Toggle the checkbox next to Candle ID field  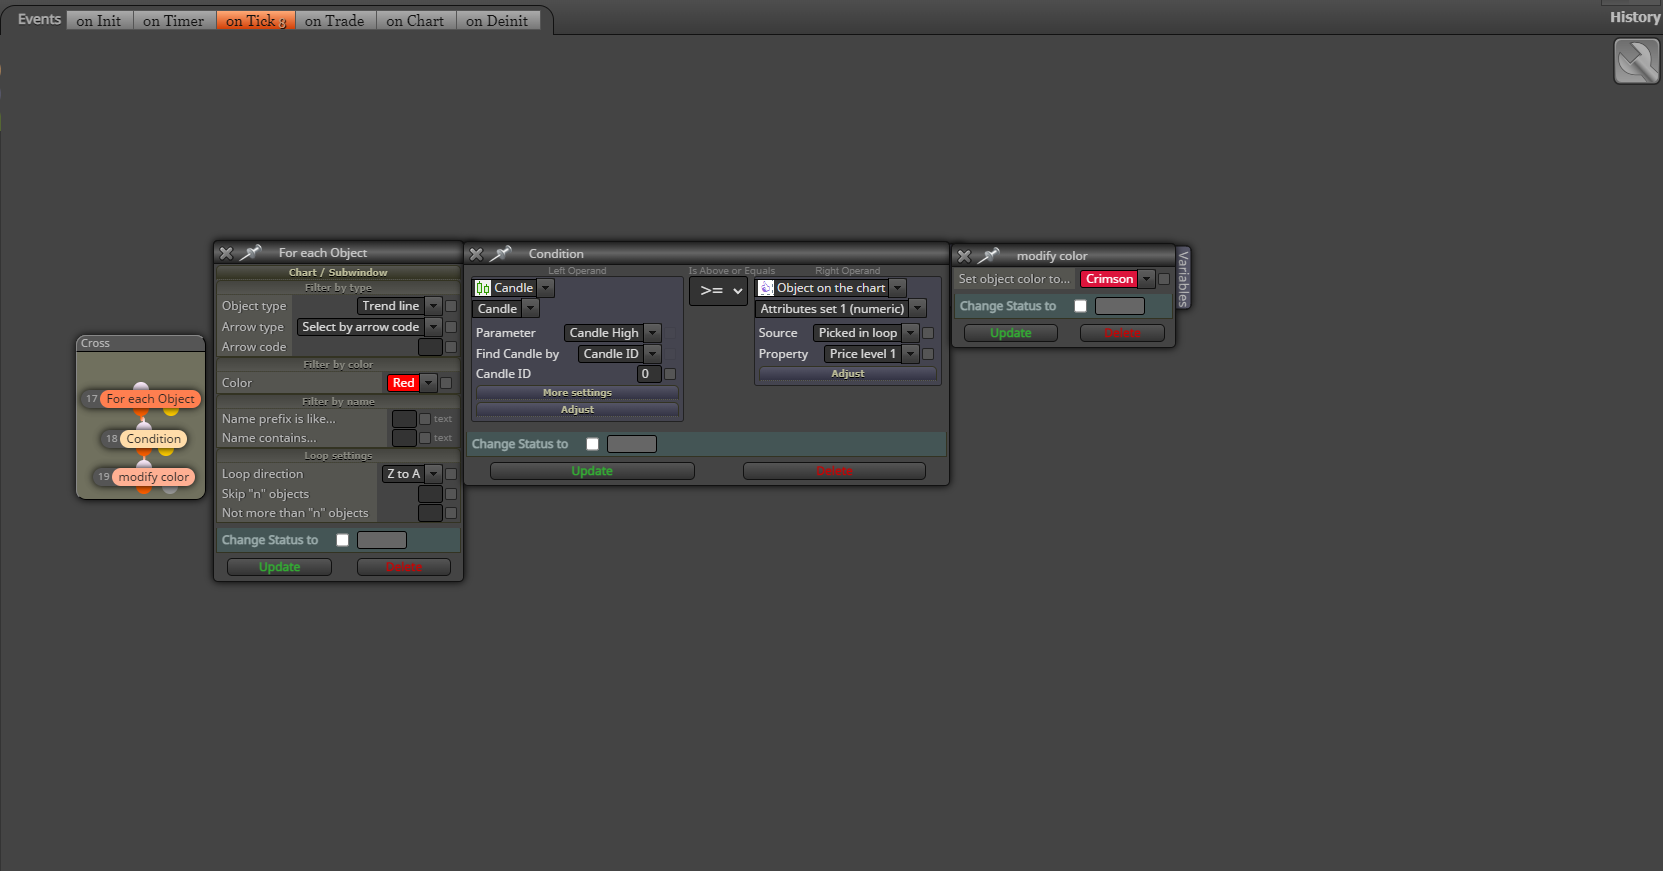click(x=670, y=374)
